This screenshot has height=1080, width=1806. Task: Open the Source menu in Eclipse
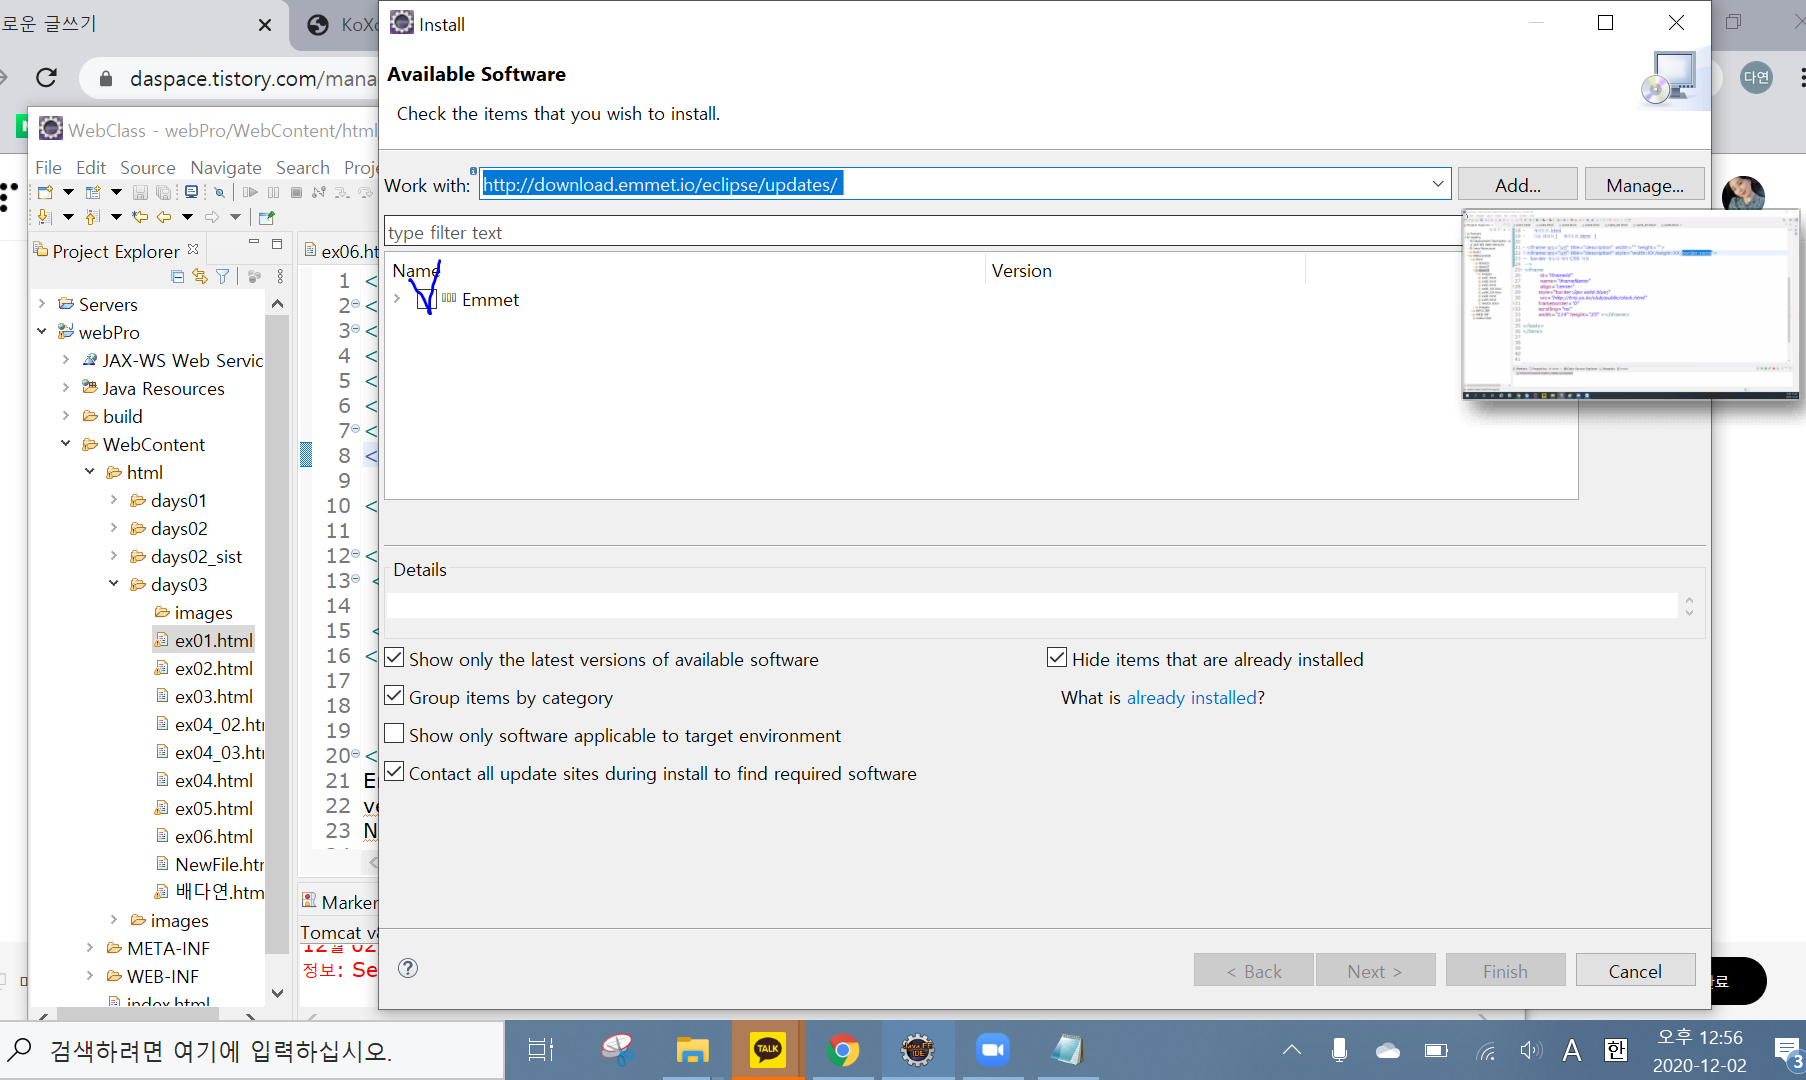[148, 167]
